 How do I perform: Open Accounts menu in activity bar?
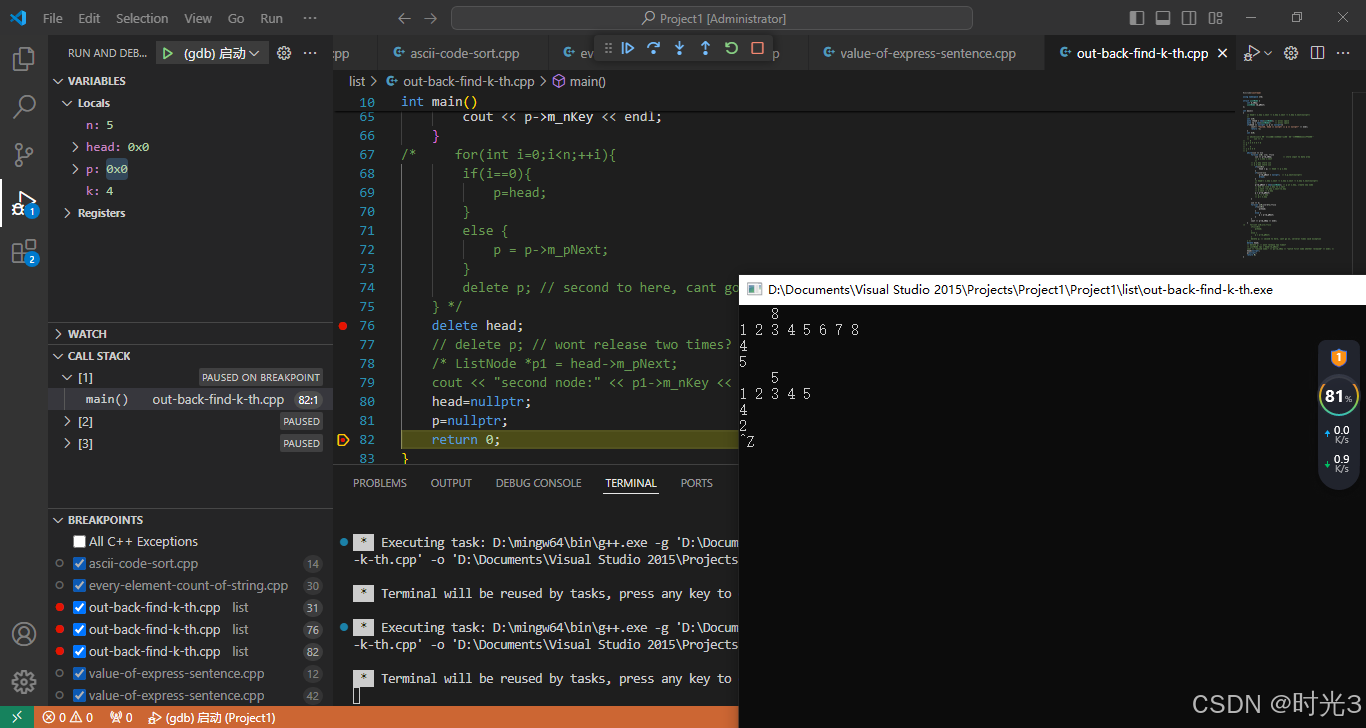tap(24, 634)
